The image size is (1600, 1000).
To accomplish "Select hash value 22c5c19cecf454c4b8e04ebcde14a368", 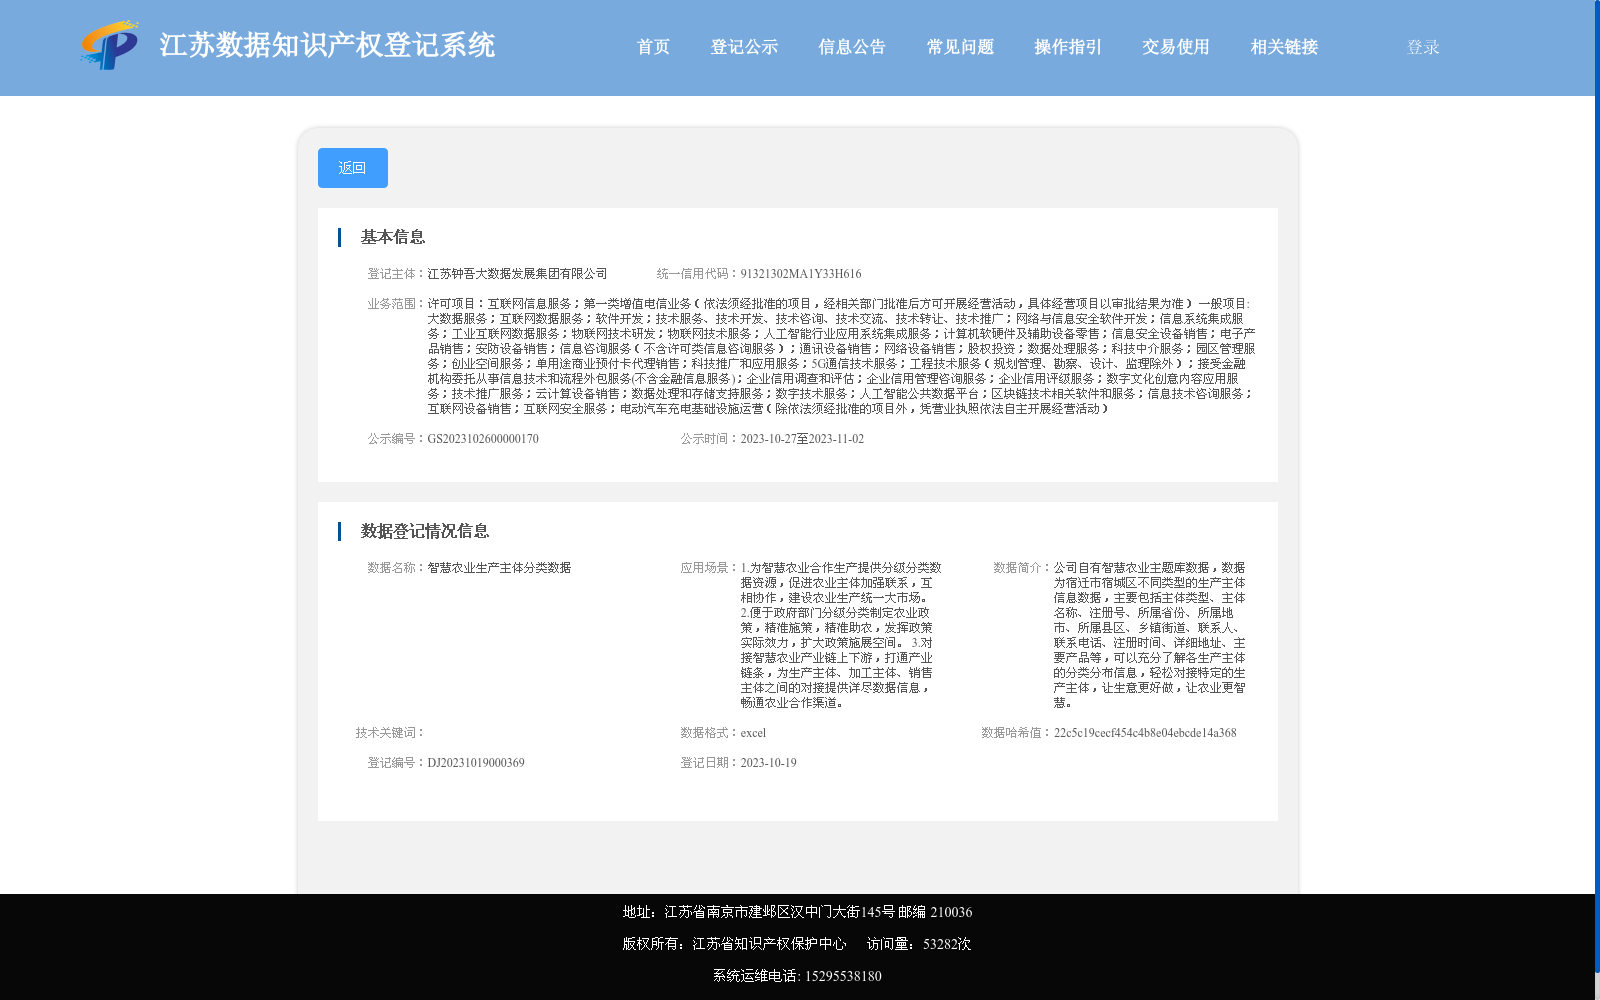I will click(1145, 733).
